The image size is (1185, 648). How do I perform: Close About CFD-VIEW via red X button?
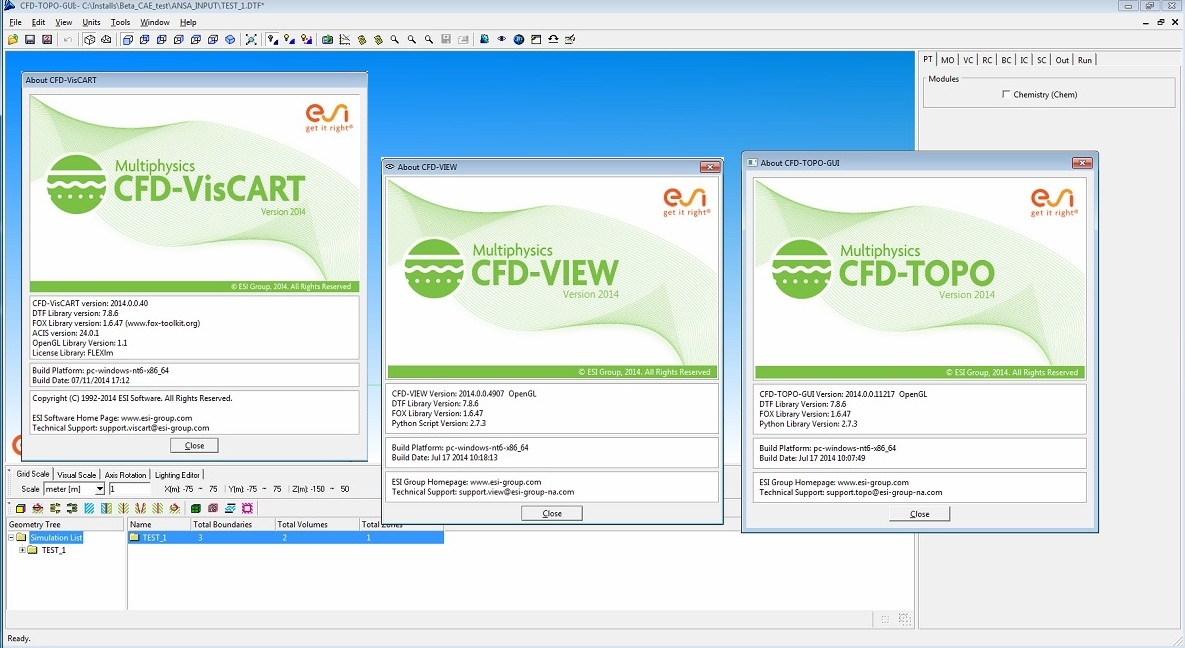(x=710, y=167)
